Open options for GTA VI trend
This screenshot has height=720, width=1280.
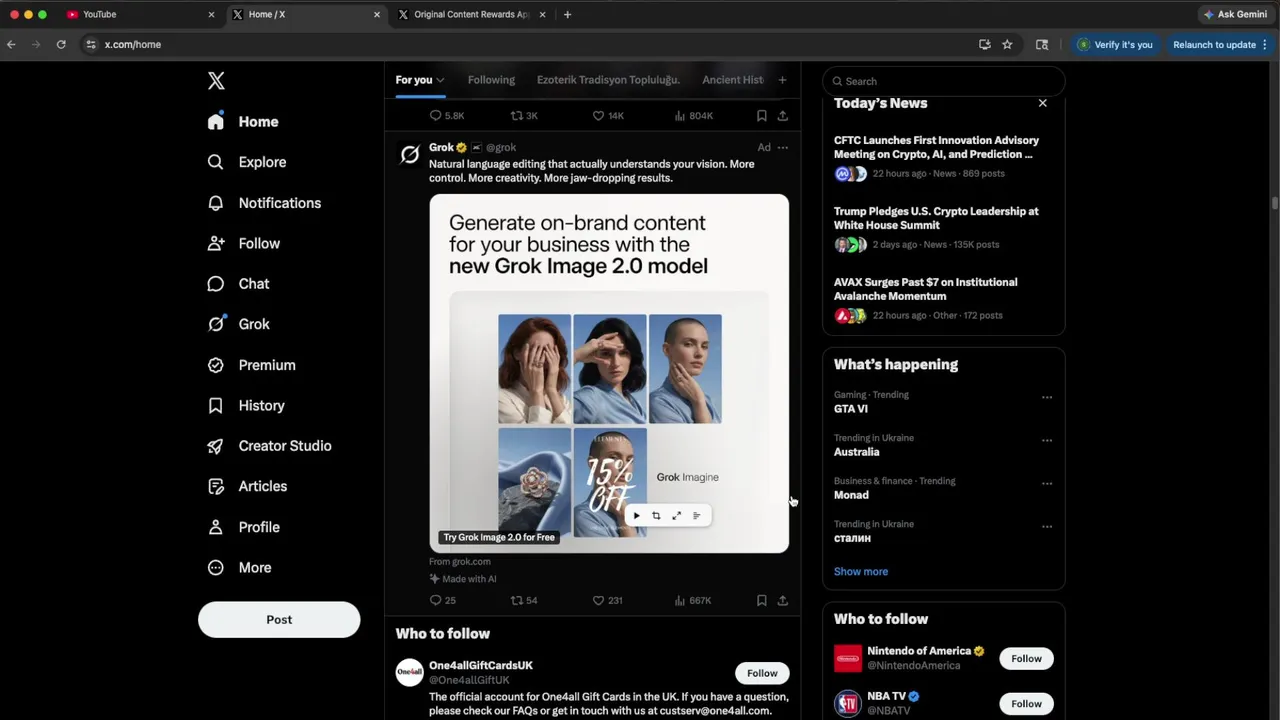1047,397
